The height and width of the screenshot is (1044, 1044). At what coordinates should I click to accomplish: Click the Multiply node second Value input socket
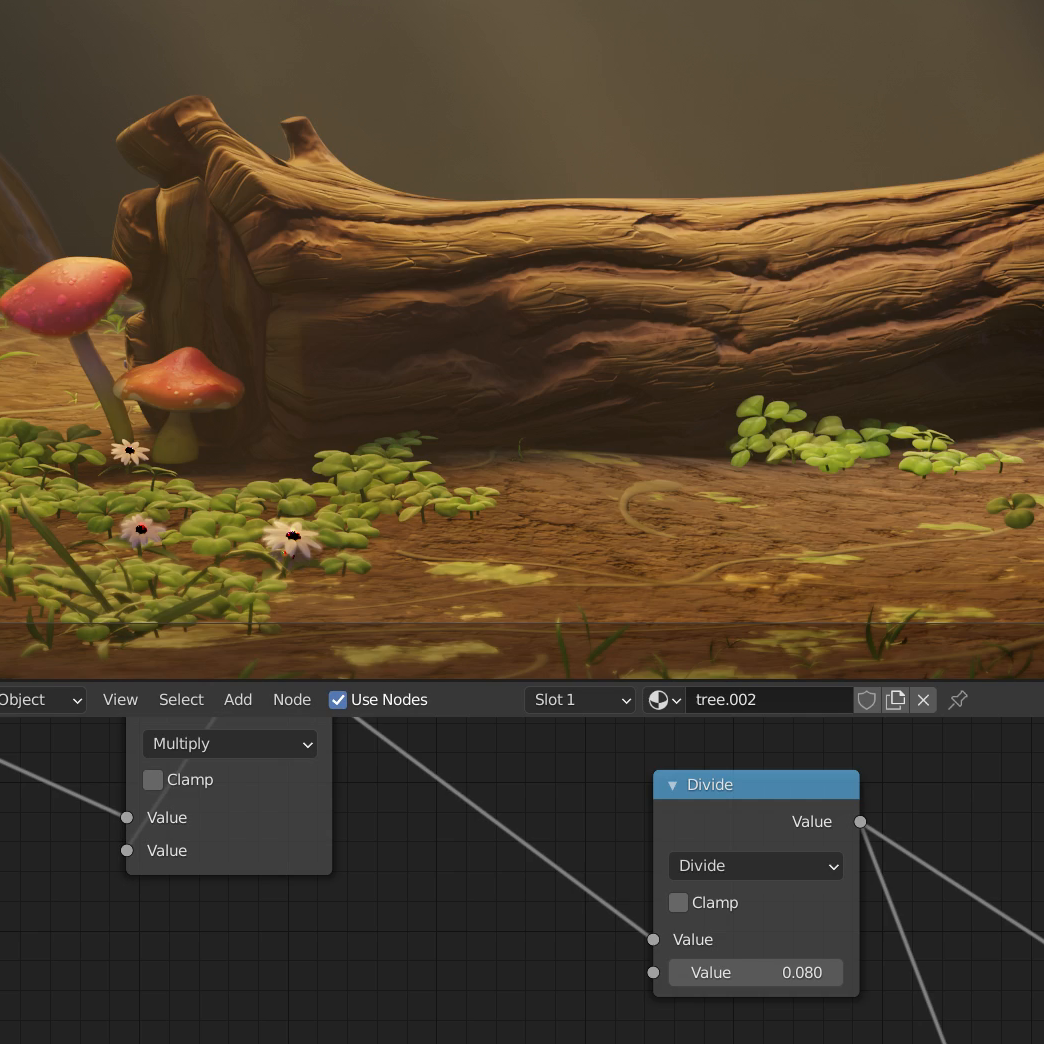(127, 850)
